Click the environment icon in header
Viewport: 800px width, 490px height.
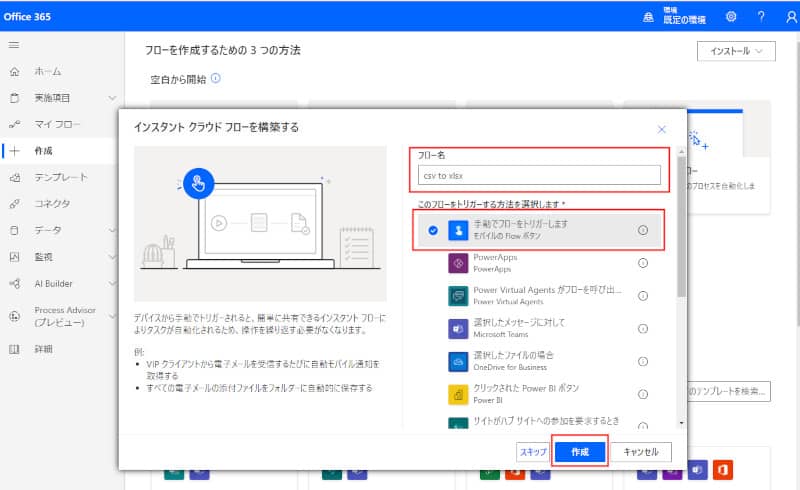pyautogui.click(x=648, y=17)
